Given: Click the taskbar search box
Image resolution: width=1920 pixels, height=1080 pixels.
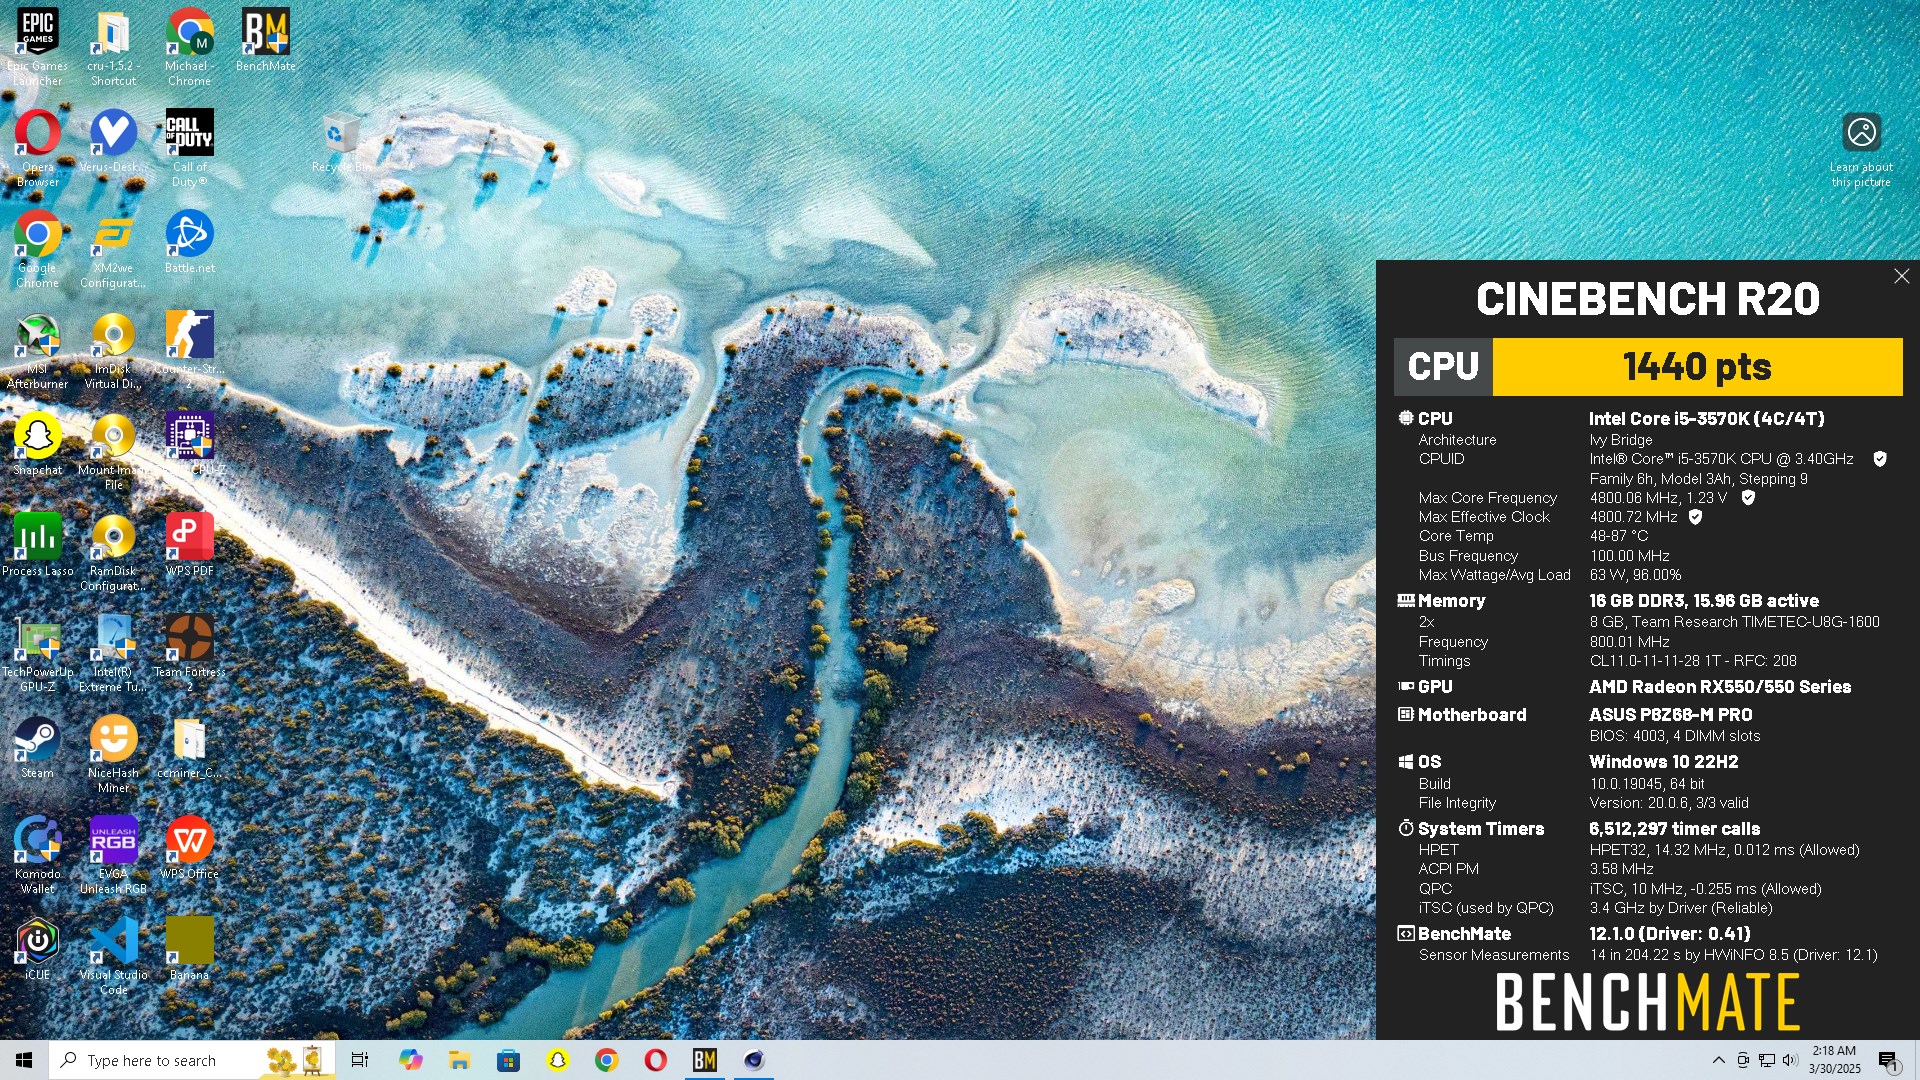Looking at the screenshot, I should tap(190, 1060).
